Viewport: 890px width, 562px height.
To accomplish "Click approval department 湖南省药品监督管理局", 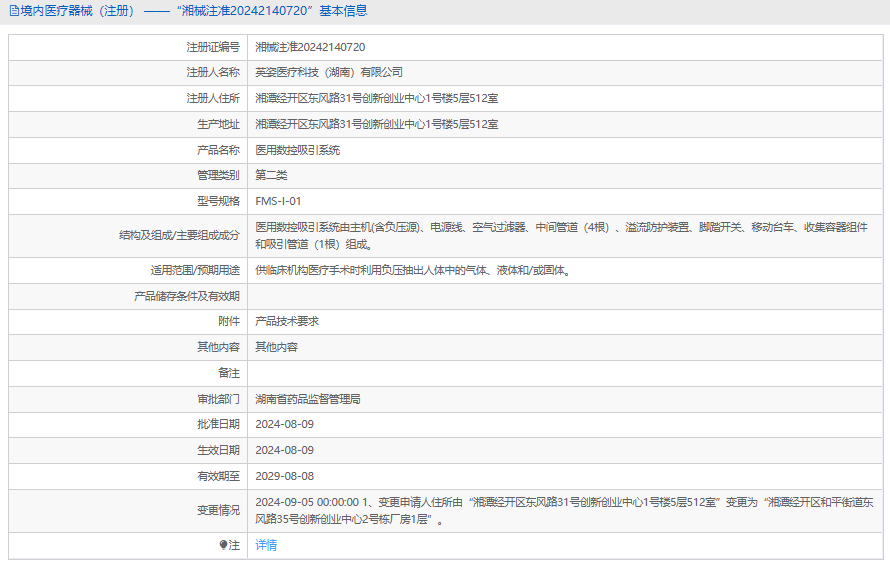I will [308, 399].
